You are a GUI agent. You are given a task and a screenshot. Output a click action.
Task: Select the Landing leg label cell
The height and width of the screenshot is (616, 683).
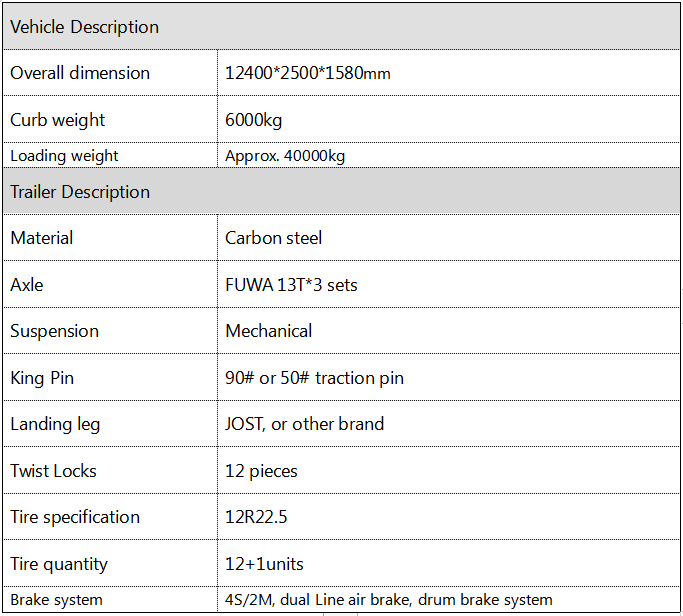110,424
